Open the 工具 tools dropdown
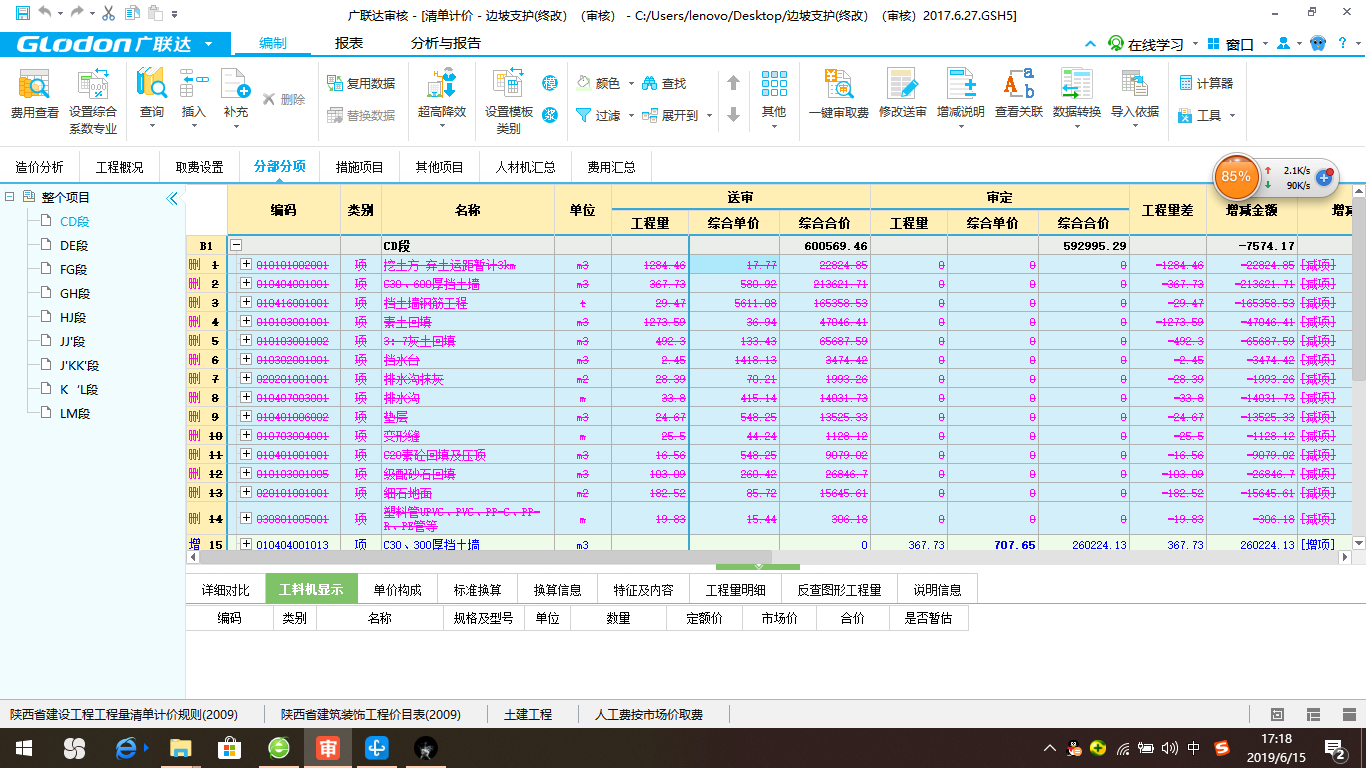This screenshot has height=768, width=1366. (1207, 115)
